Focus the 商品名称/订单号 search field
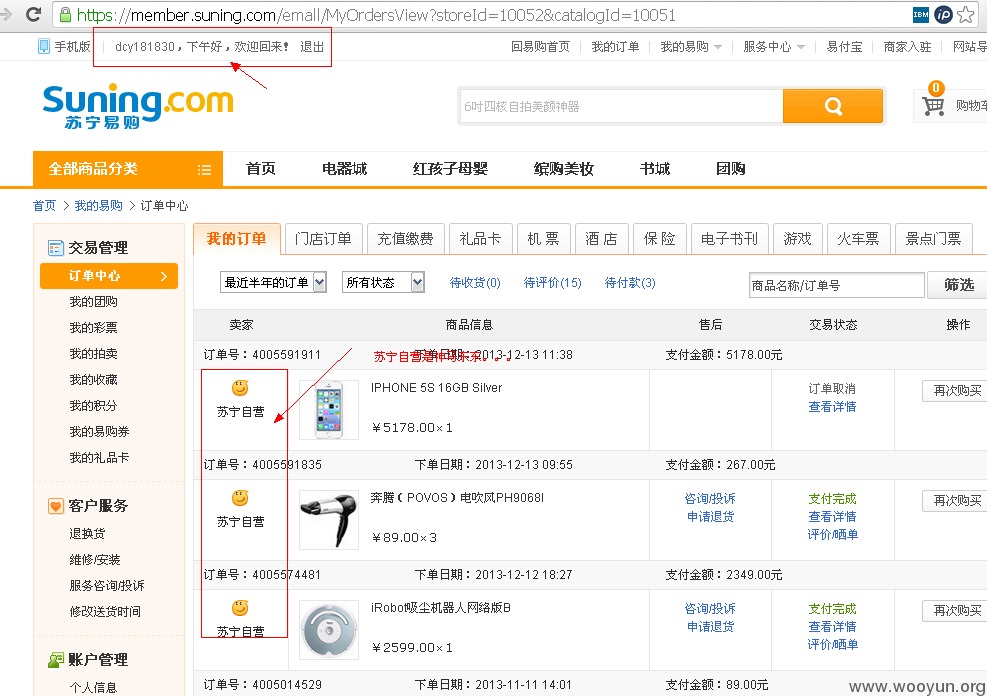 pyautogui.click(x=836, y=285)
